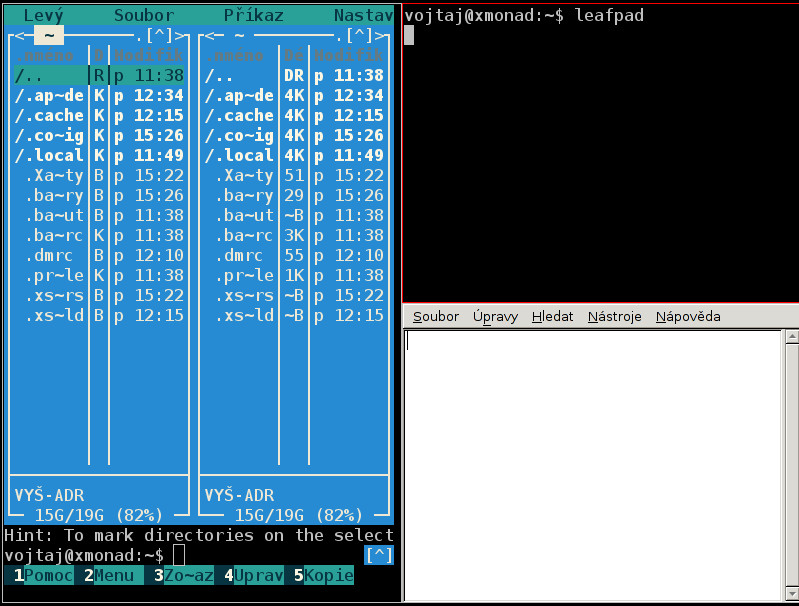Select .pr~le file in the left panel
Screen dimensions: 799x606
[x=99, y=275]
